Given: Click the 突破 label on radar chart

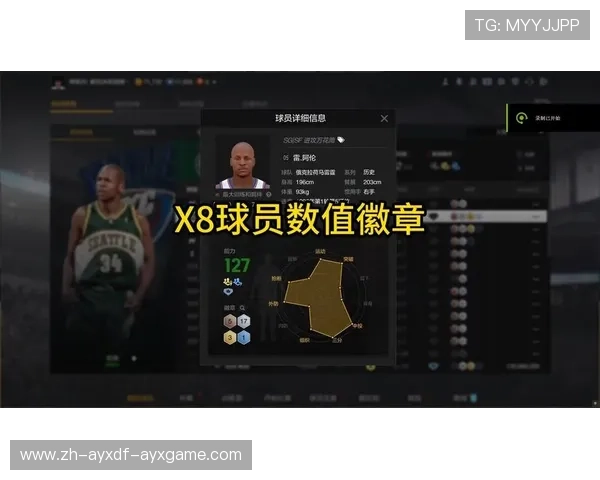Looking at the screenshot, I should [x=348, y=259].
